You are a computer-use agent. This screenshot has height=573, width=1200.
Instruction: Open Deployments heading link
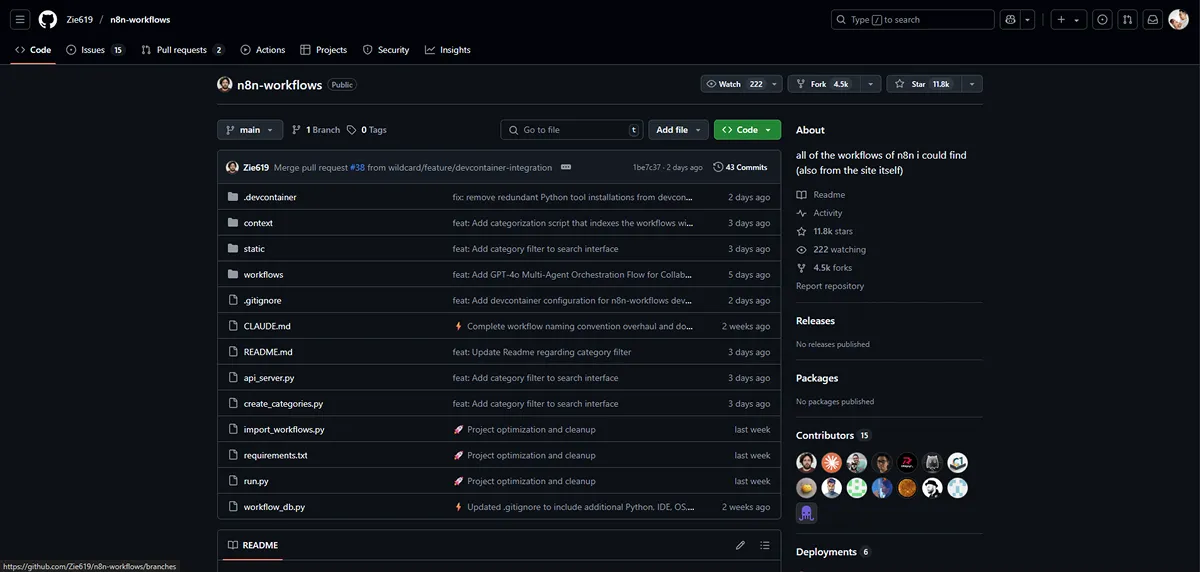(833, 552)
